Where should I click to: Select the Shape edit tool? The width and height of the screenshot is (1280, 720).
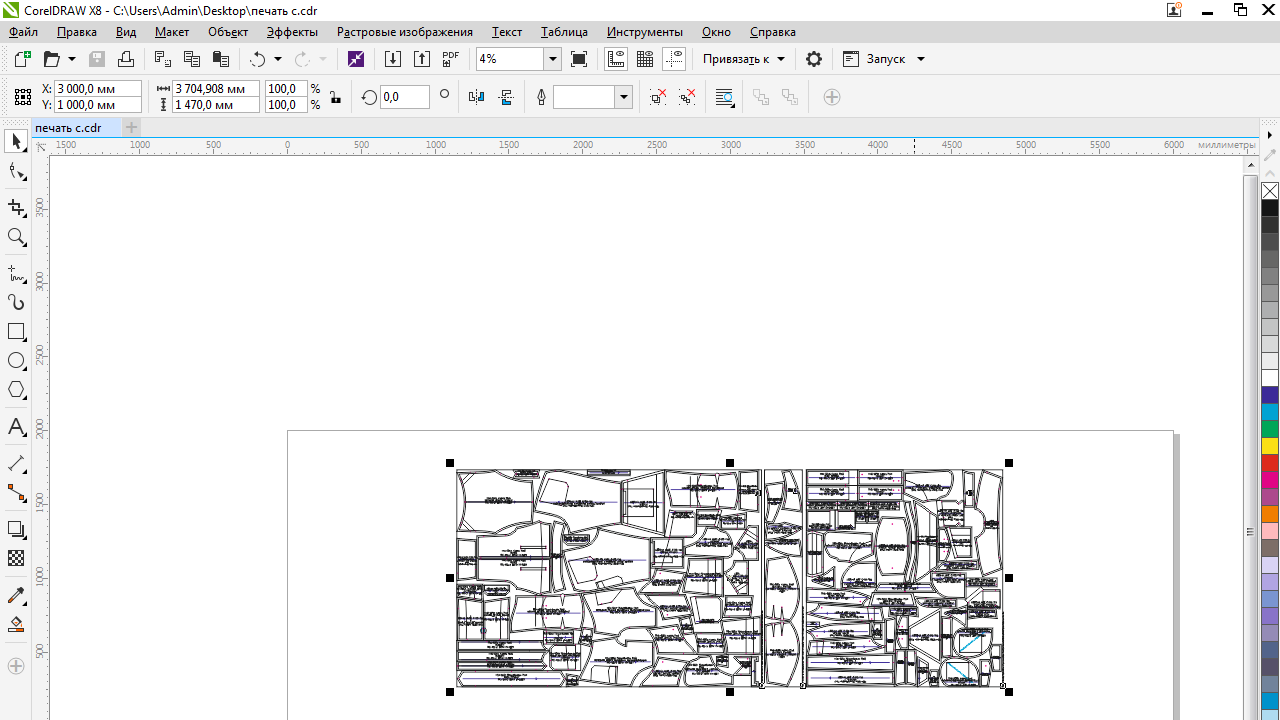pyautogui.click(x=16, y=173)
